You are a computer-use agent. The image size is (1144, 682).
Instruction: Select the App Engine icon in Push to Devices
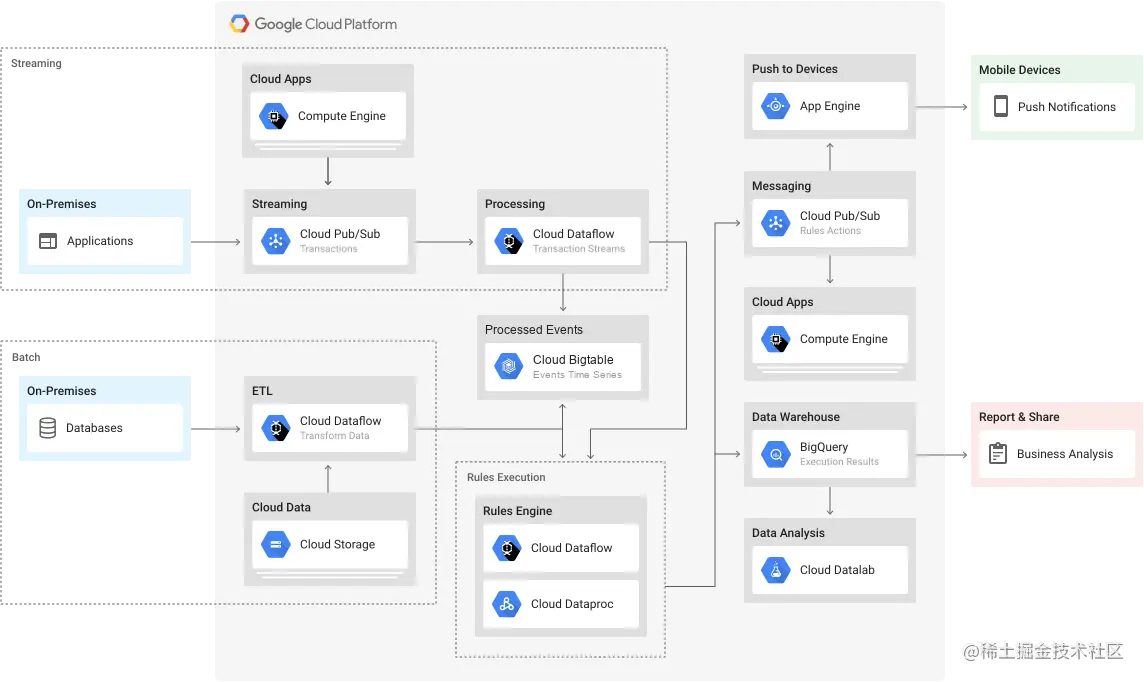click(x=776, y=106)
